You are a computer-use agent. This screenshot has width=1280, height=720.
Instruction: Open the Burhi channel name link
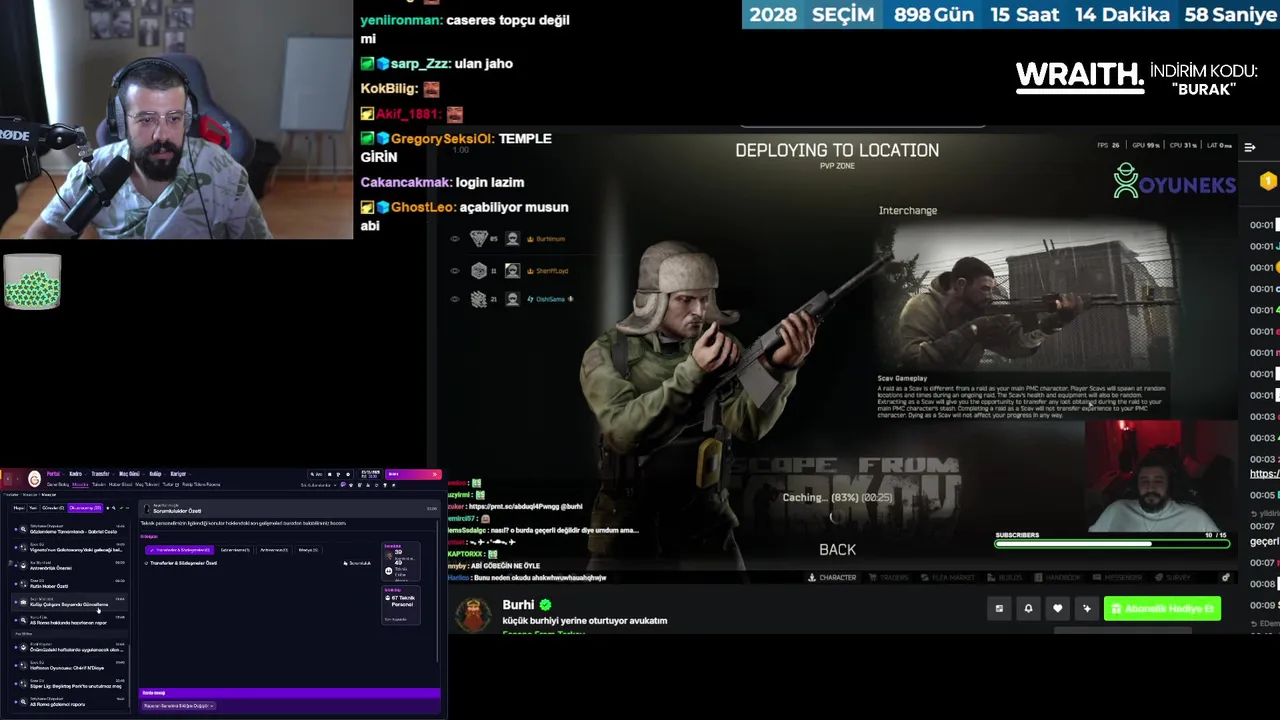point(518,605)
